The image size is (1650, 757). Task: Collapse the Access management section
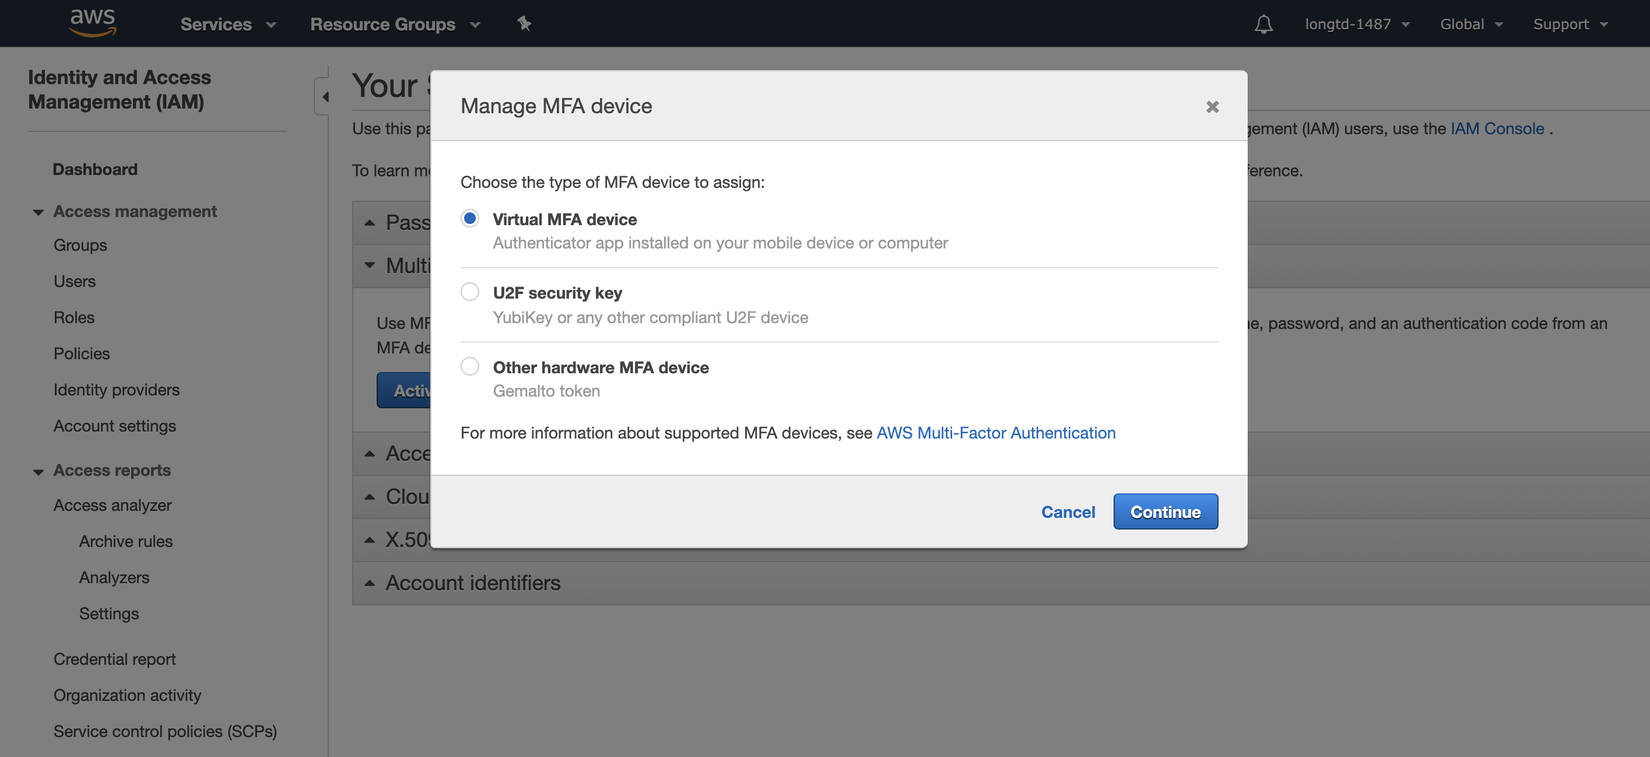(x=38, y=212)
